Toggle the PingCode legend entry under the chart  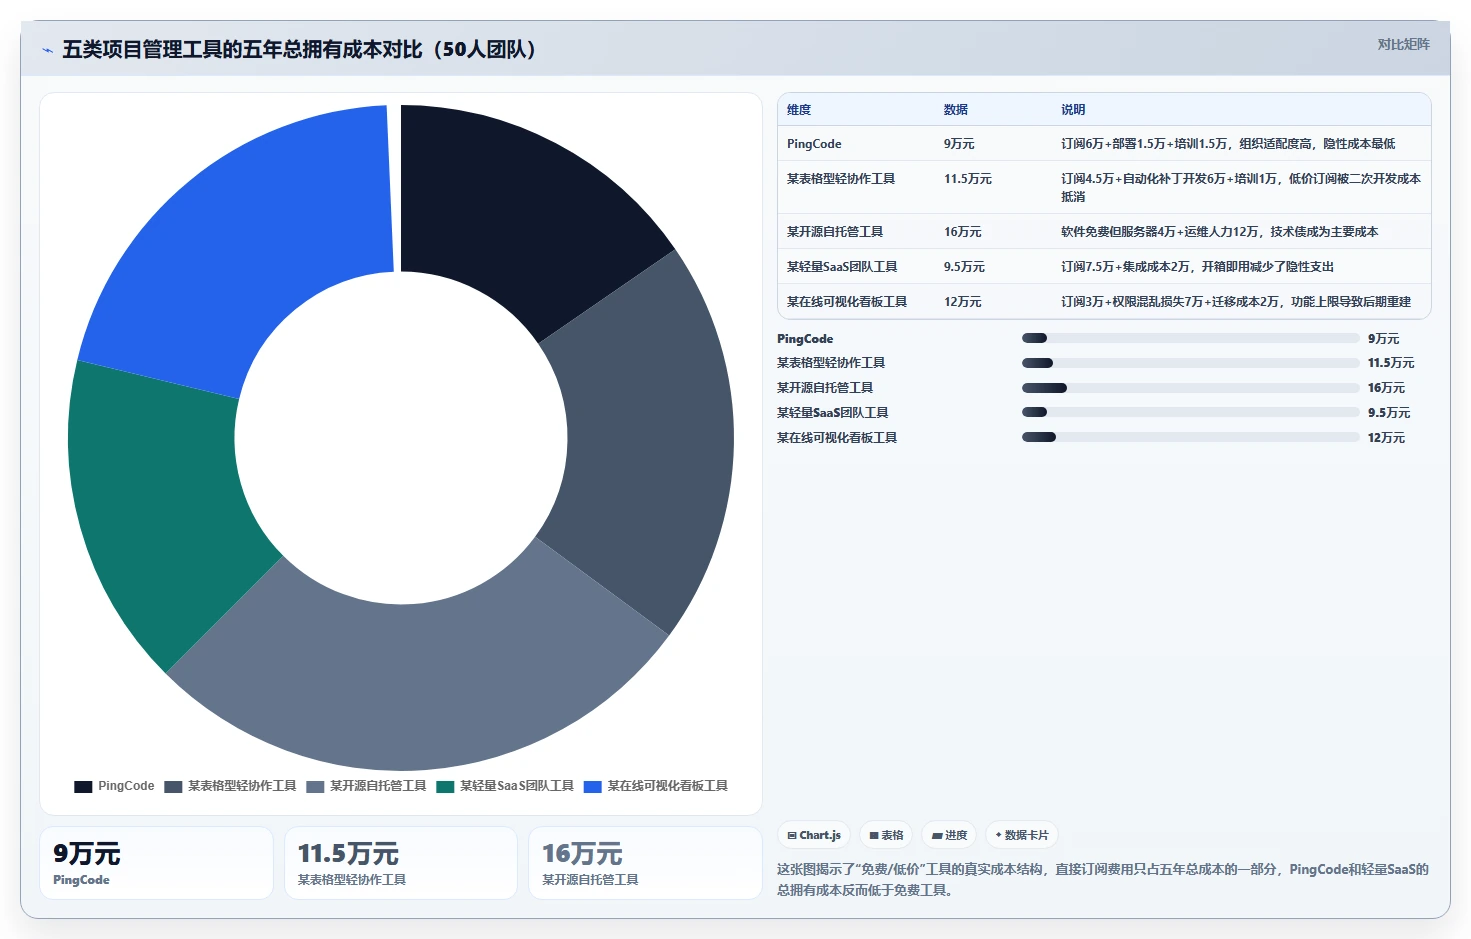point(114,786)
